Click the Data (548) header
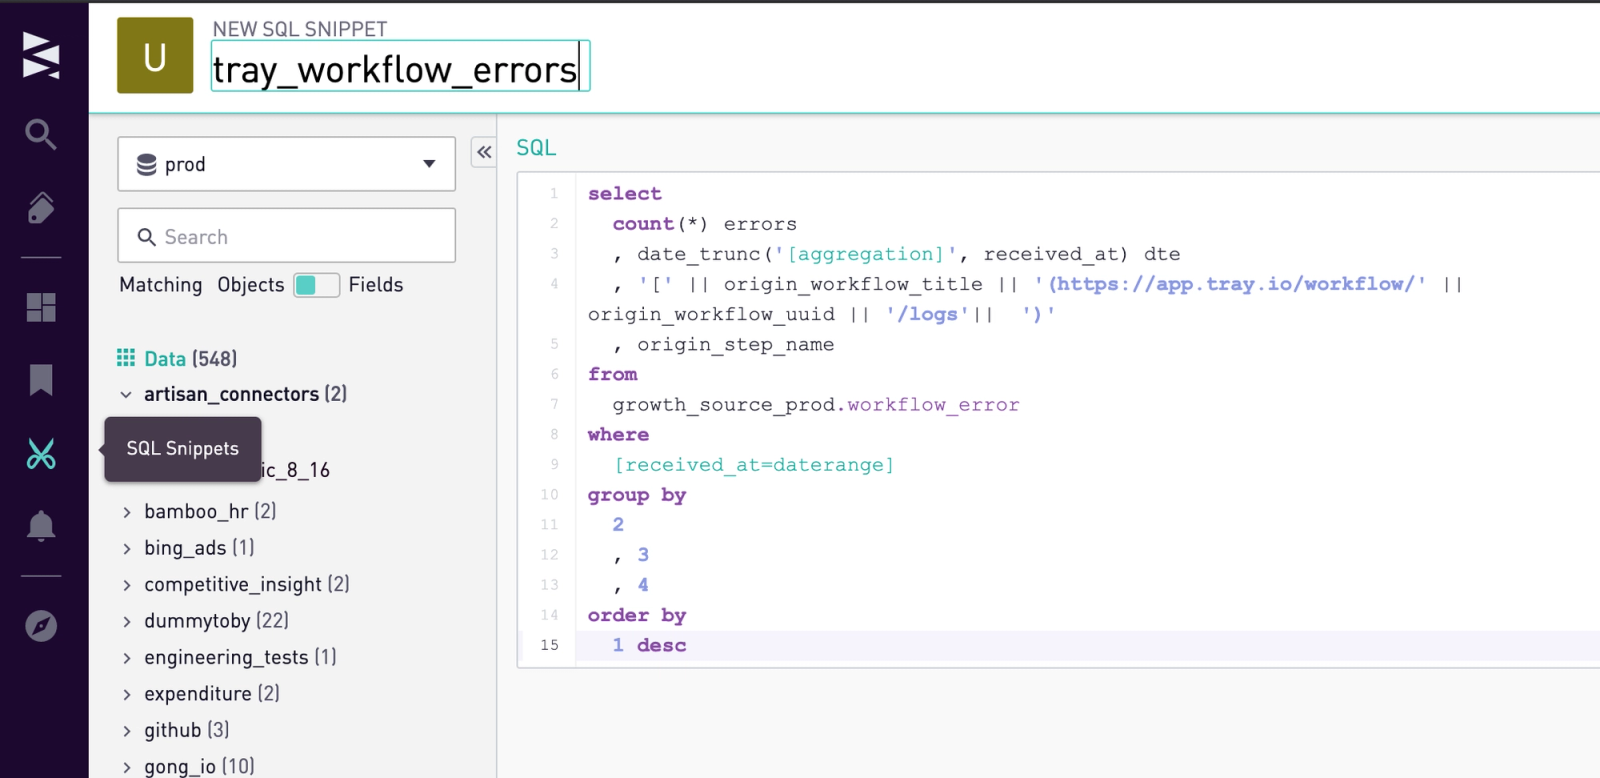 (x=177, y=358)
